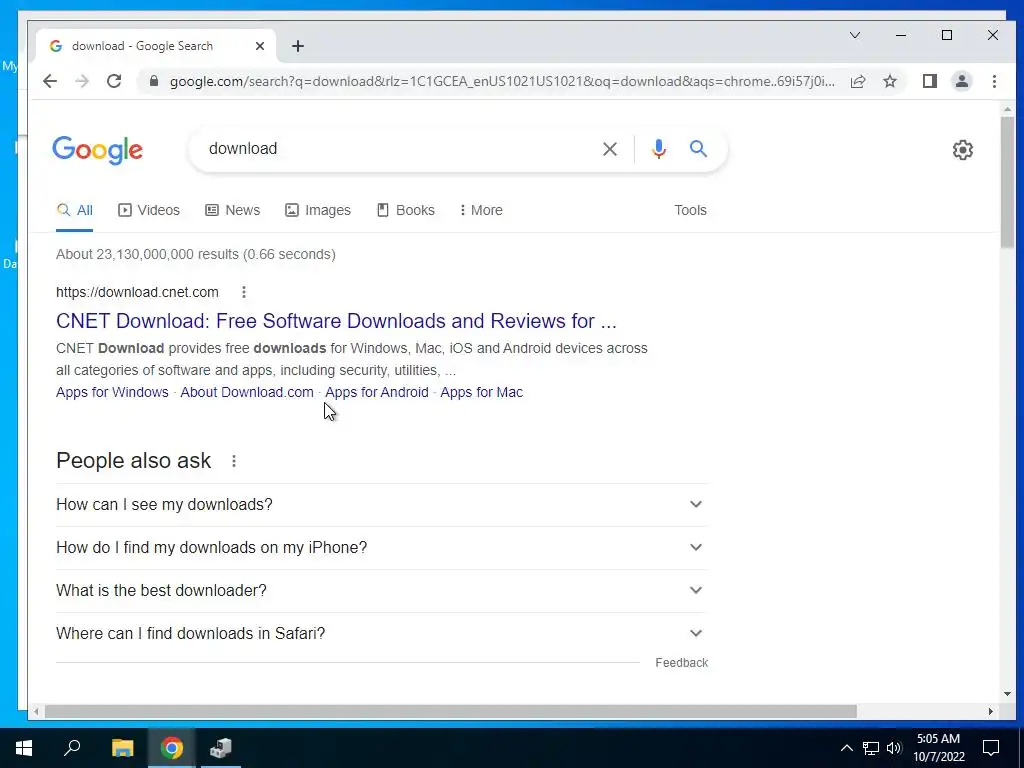
Task: Open the installer app icon in taskbar
Action: pos(221,748)
